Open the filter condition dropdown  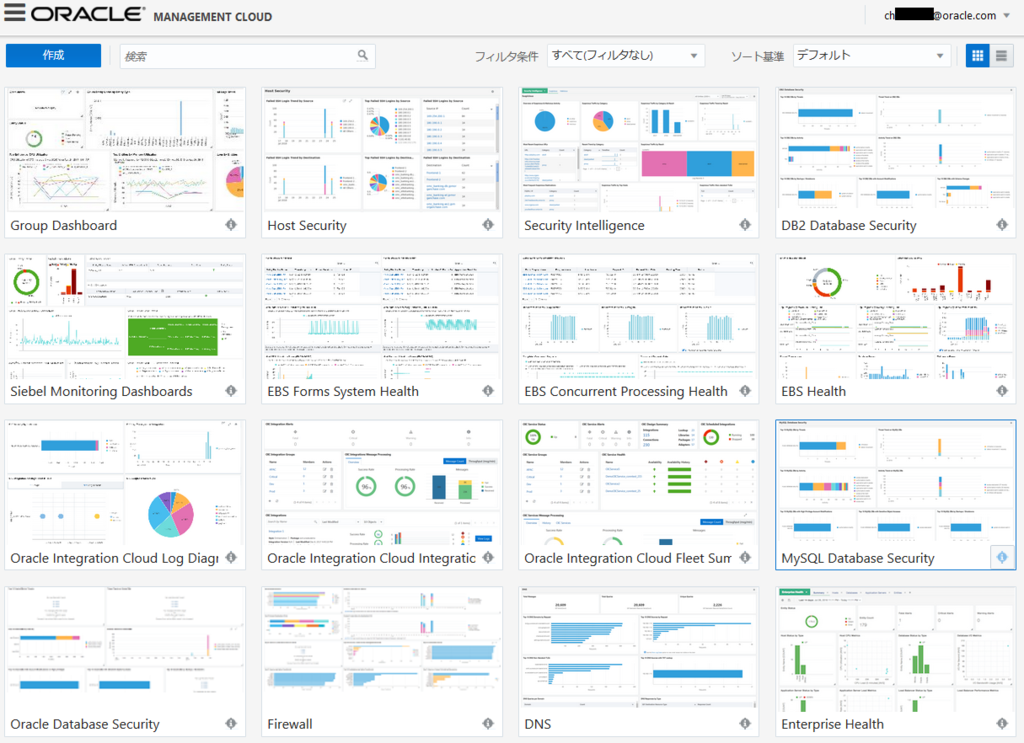coord(626,55)
